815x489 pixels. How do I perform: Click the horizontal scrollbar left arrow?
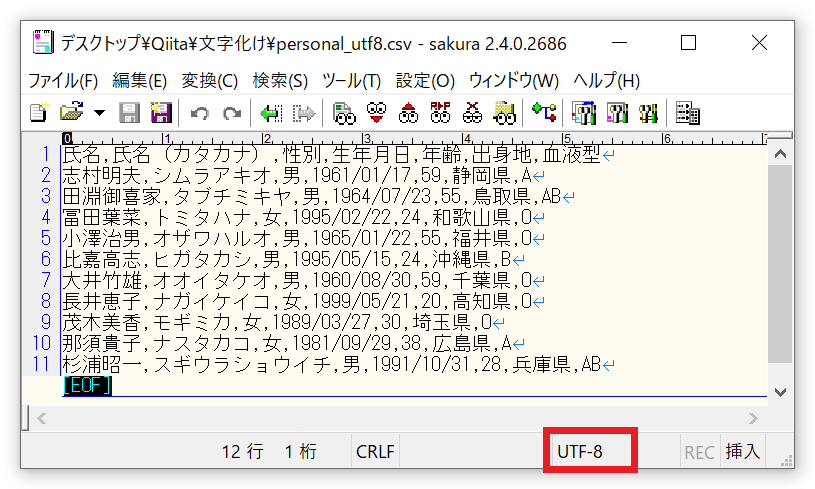click(x=42, y=418)
